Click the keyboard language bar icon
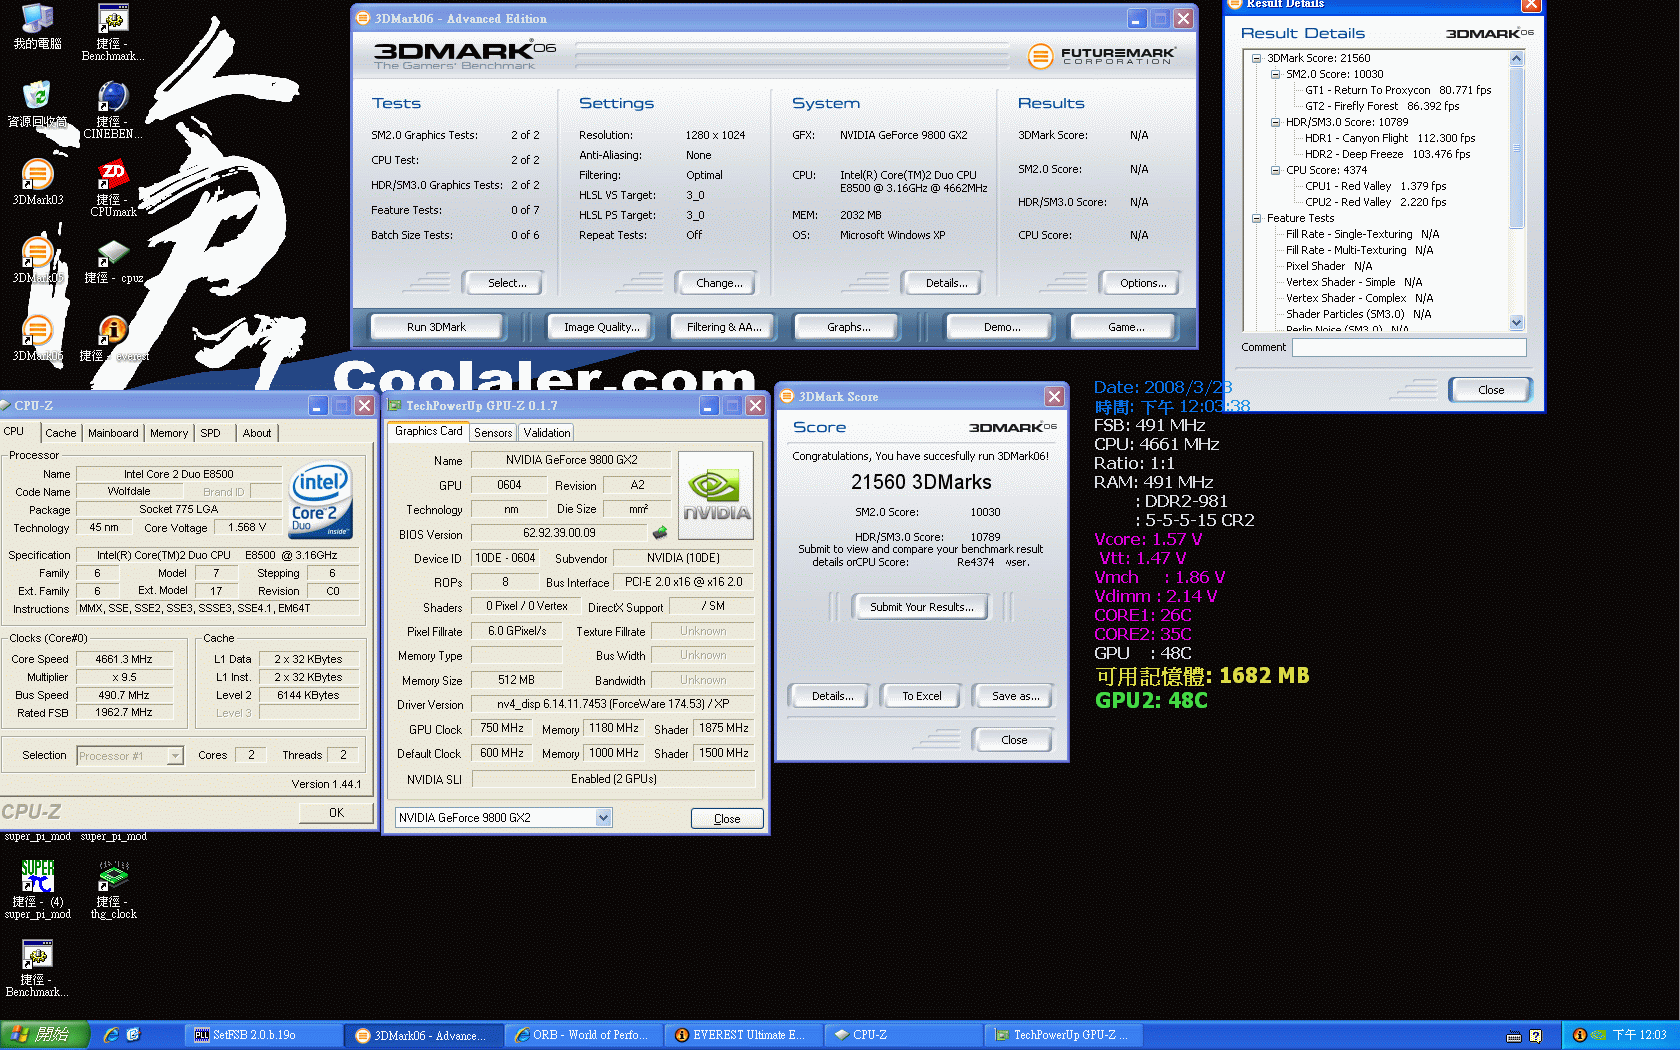 point(1514,1036)
